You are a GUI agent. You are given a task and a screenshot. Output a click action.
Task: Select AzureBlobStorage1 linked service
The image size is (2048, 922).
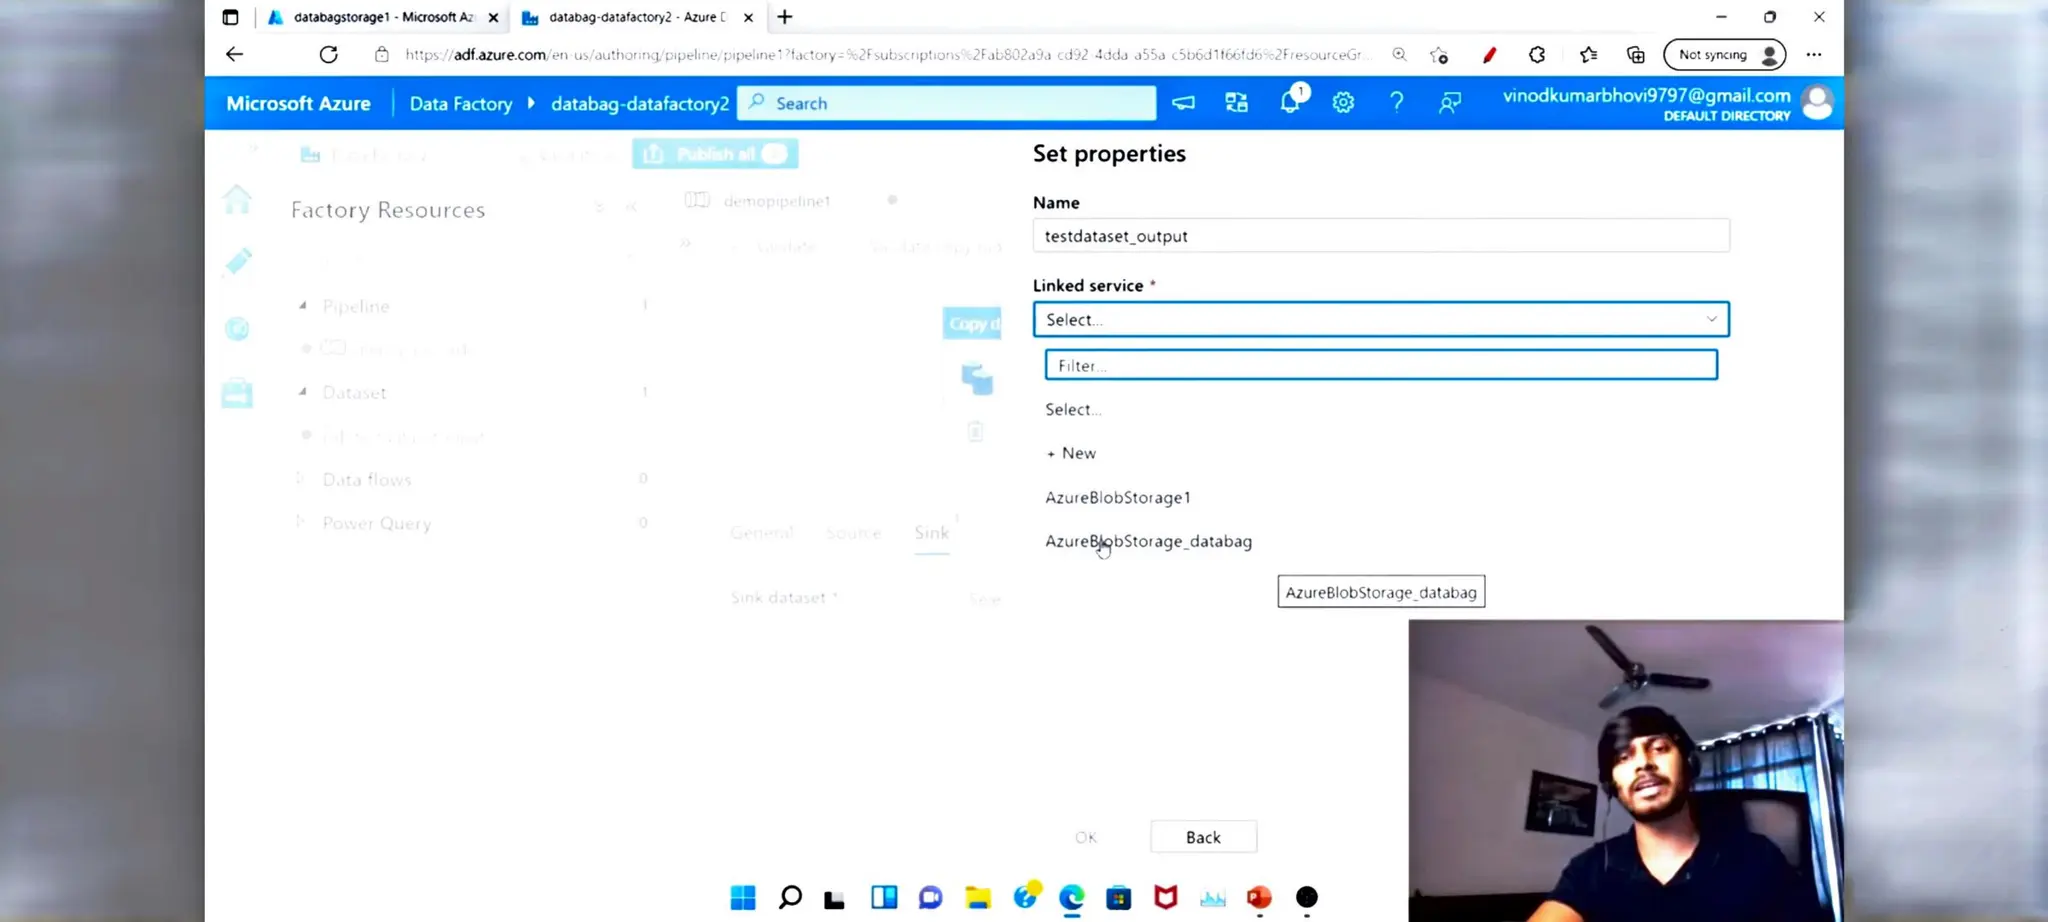[1118, 497]
